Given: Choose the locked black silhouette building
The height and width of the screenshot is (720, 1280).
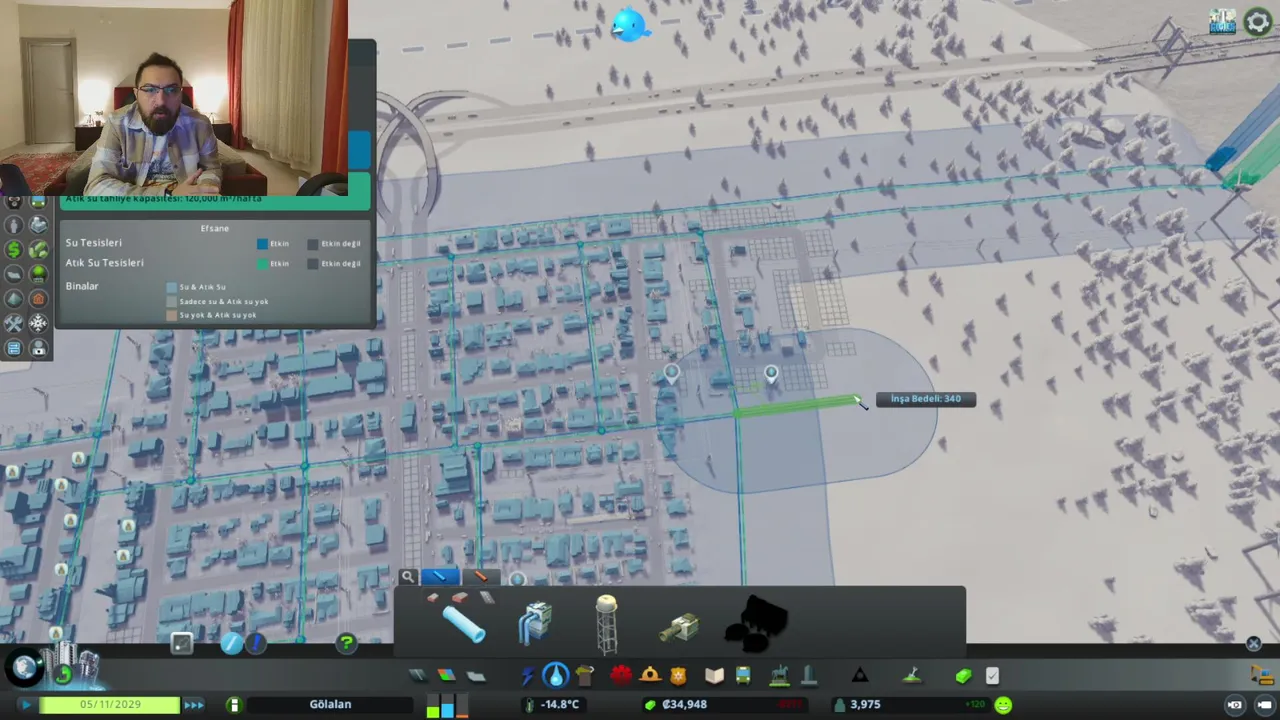Looking at the screenshot, I should [756, 622].
